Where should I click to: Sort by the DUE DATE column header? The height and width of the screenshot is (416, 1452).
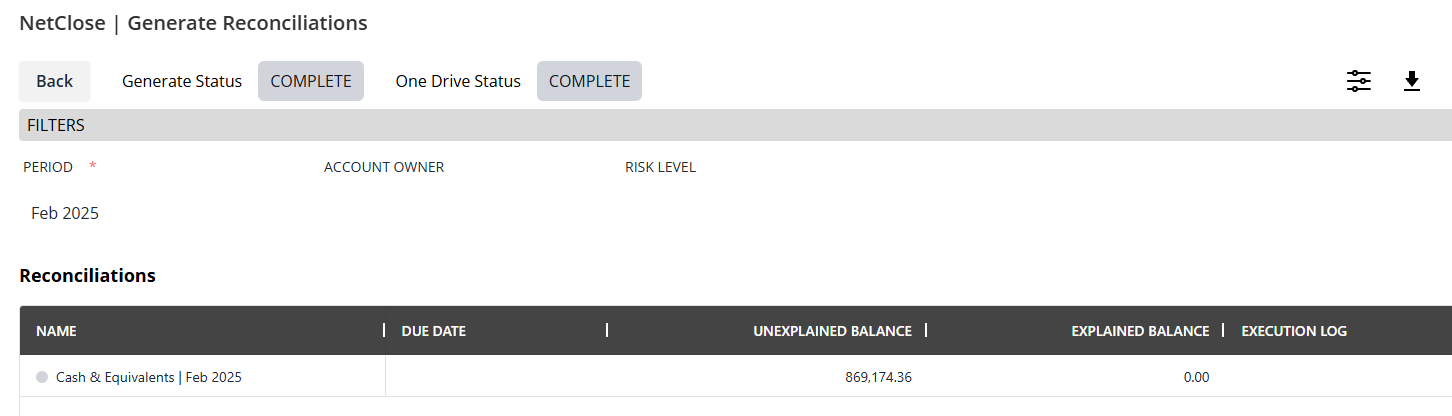(433, 331)
